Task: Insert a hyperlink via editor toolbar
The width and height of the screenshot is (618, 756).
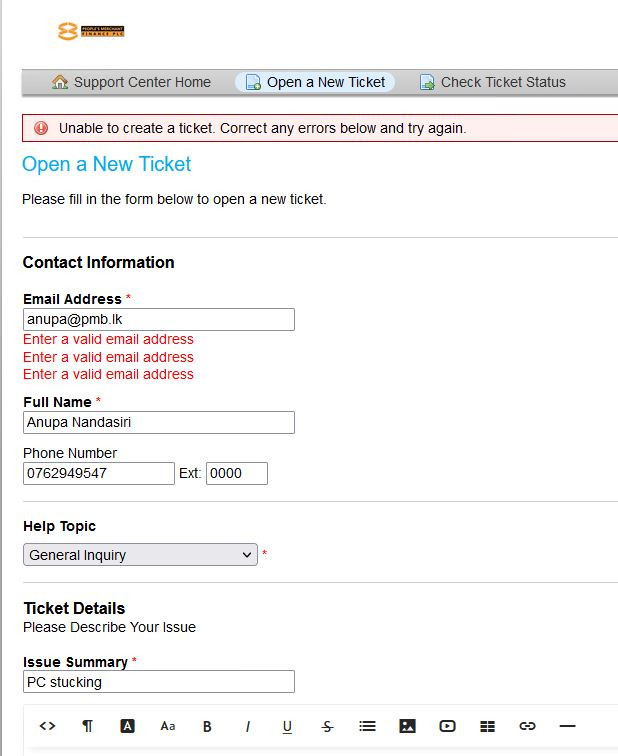Action: (x=527, y=726)
